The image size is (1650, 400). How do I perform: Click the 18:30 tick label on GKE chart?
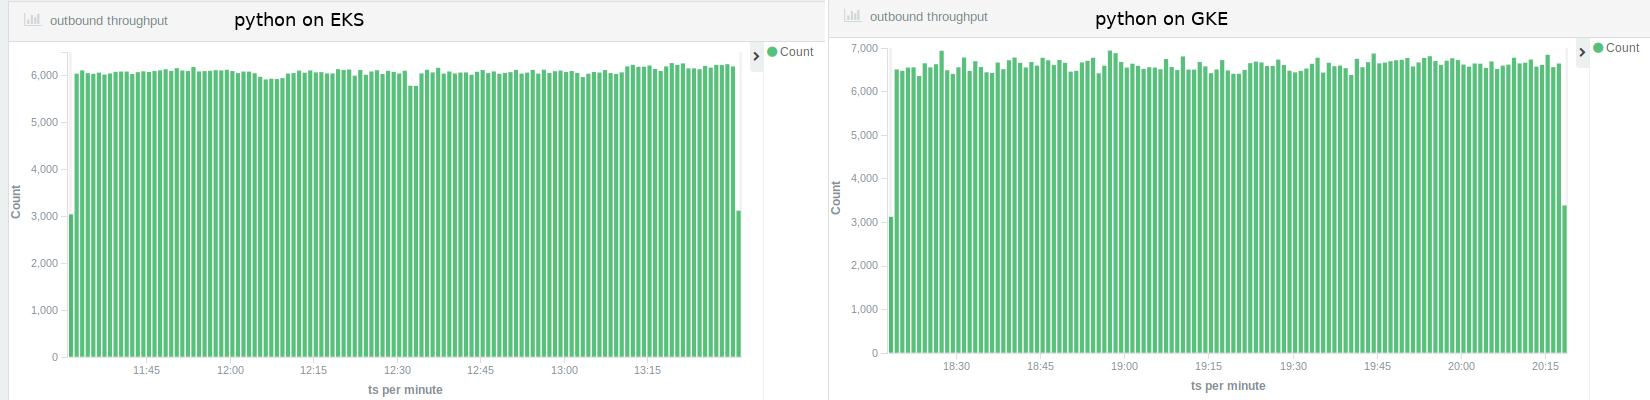pyautogui.click(x=956, y=366)
